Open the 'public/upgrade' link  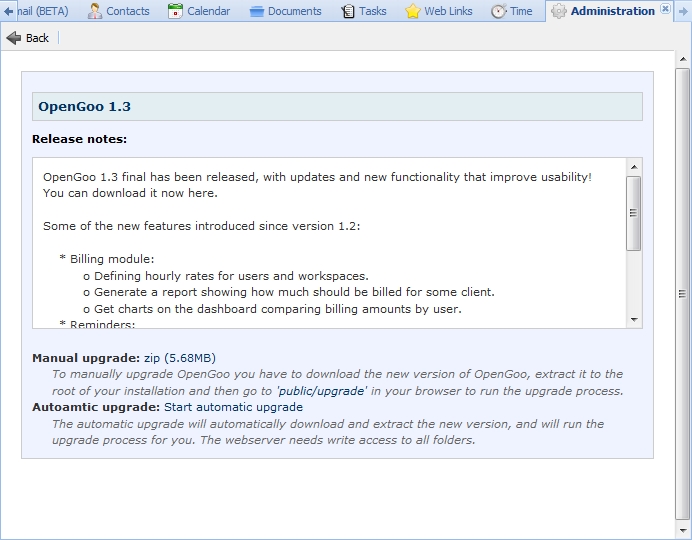click(322, 391)
